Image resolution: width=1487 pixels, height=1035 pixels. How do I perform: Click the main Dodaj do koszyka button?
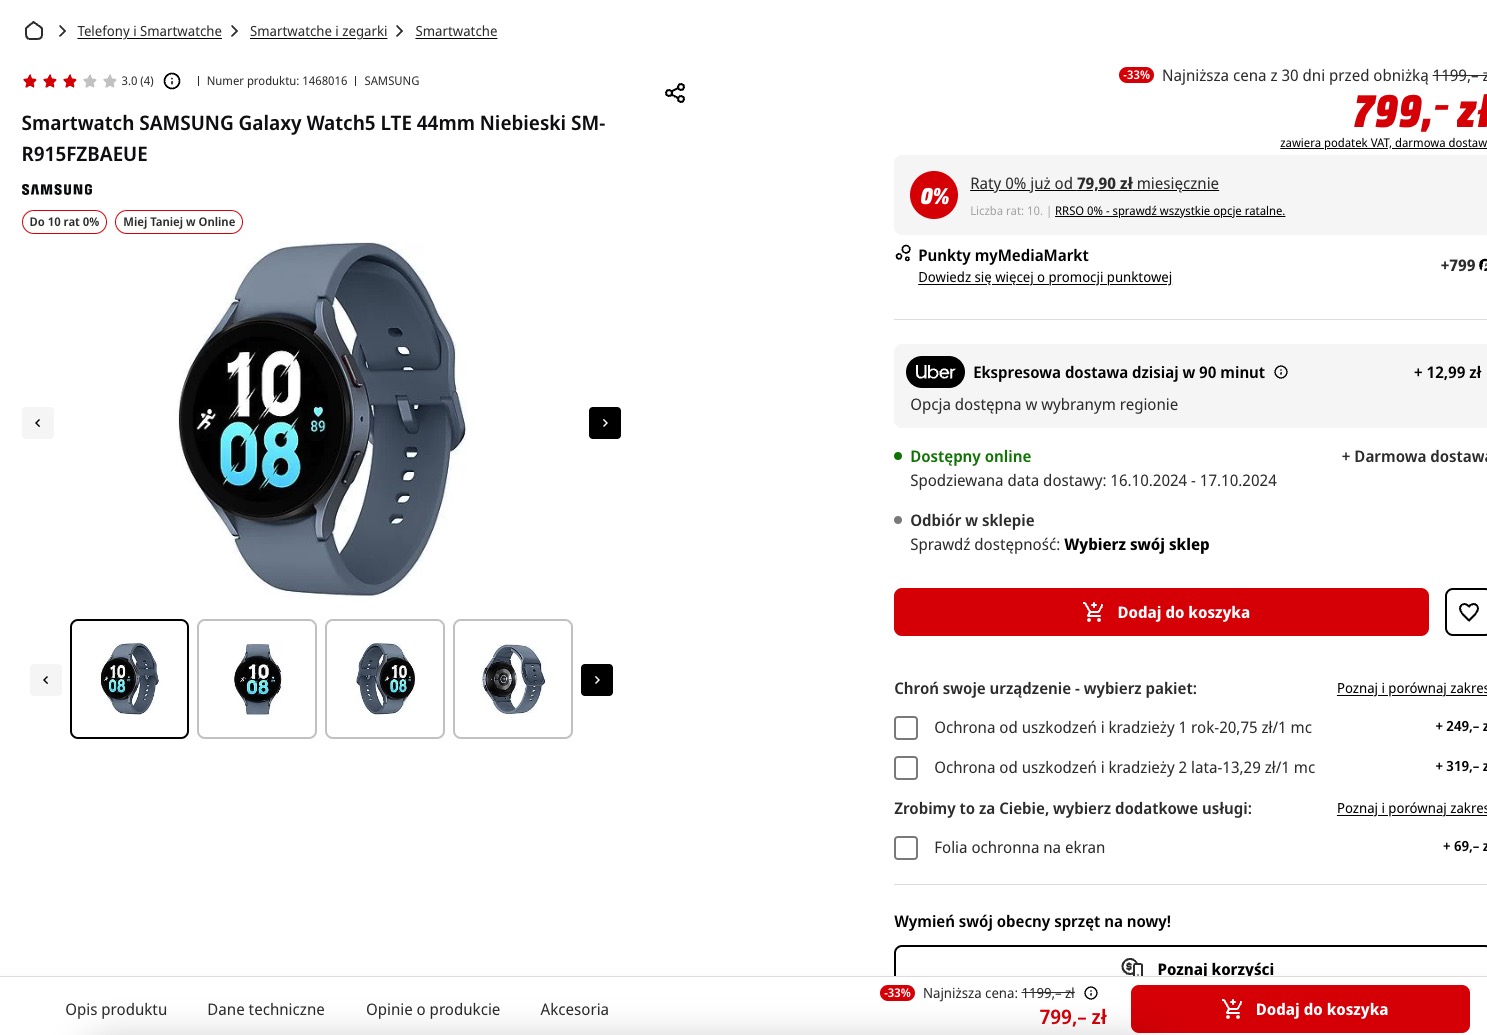click(x=1161, y=612)
